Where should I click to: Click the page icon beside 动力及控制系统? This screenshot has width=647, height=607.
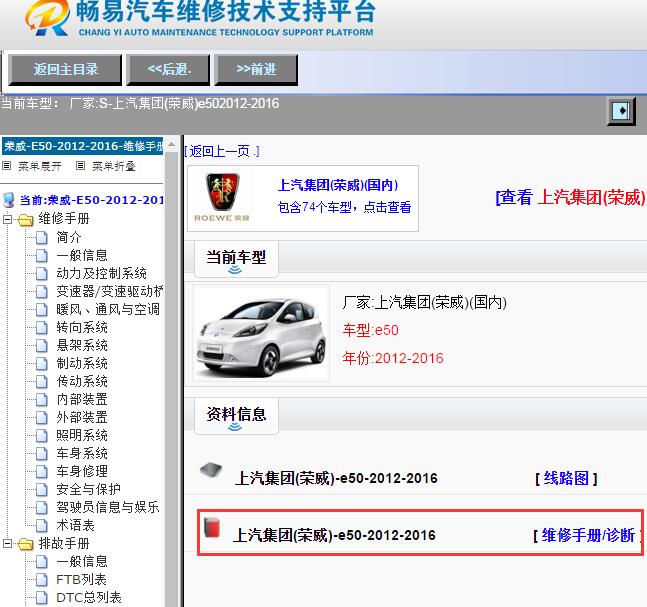pyautogui.click(x=42, y=274)
